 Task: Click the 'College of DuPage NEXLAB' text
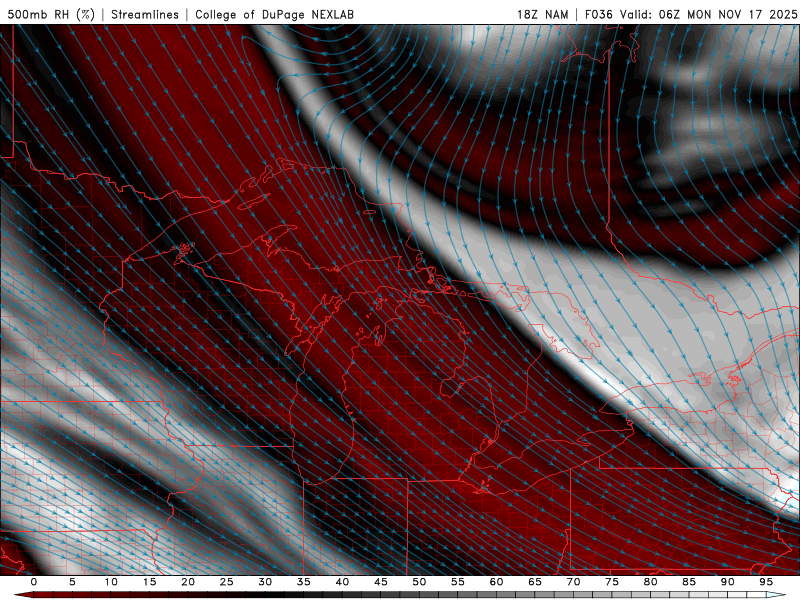(274, 14)
